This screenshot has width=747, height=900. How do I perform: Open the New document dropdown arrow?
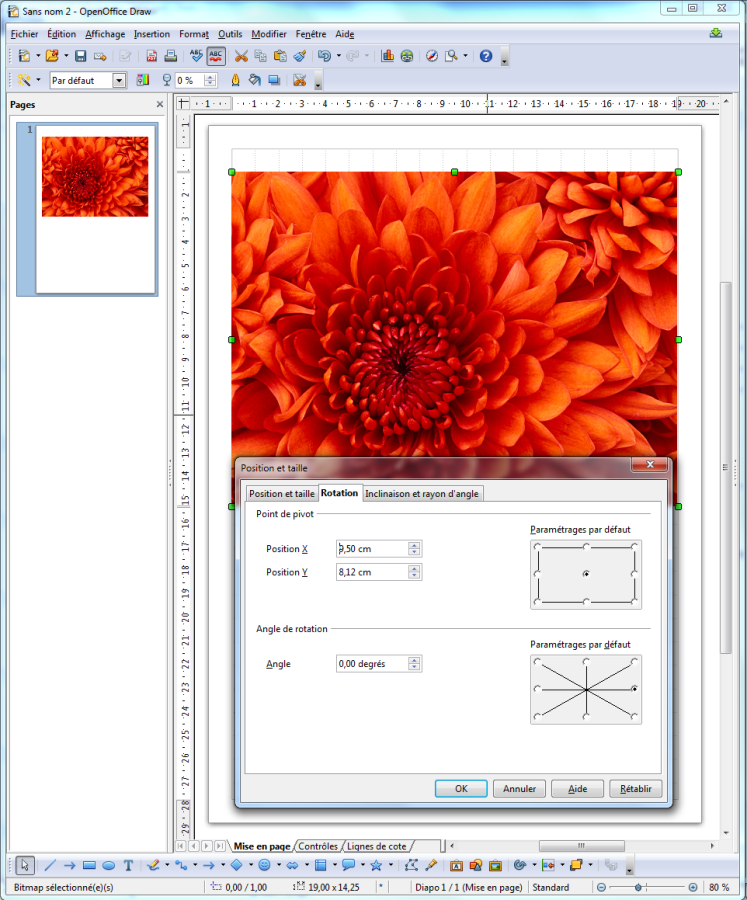38,56
